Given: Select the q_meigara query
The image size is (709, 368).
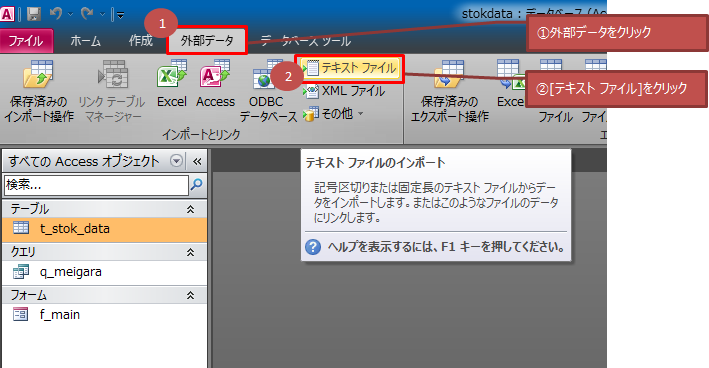Looking at the screenshot, I should coord(105,272).
